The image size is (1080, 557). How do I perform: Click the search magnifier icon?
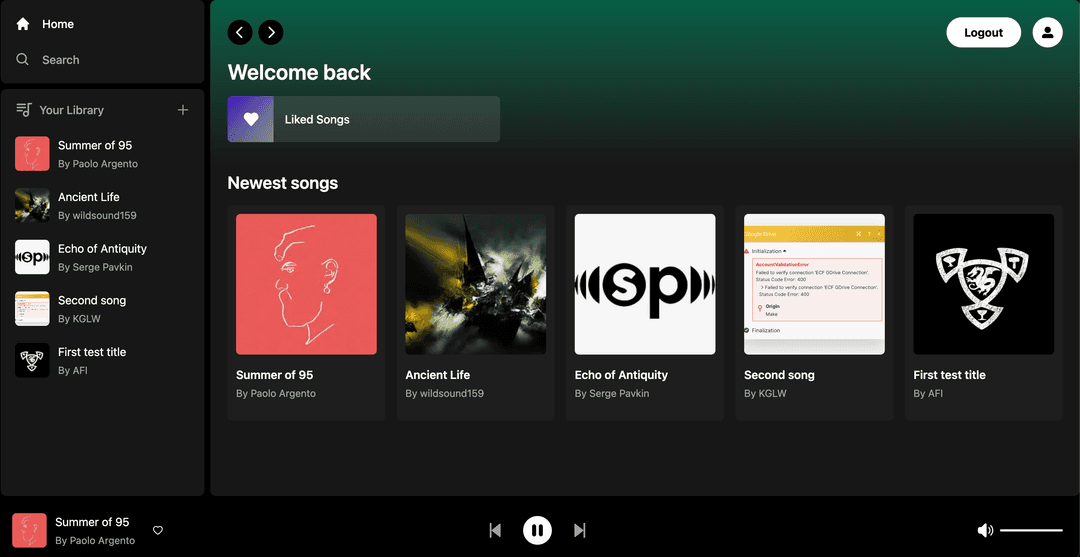(x=23, y=59)
